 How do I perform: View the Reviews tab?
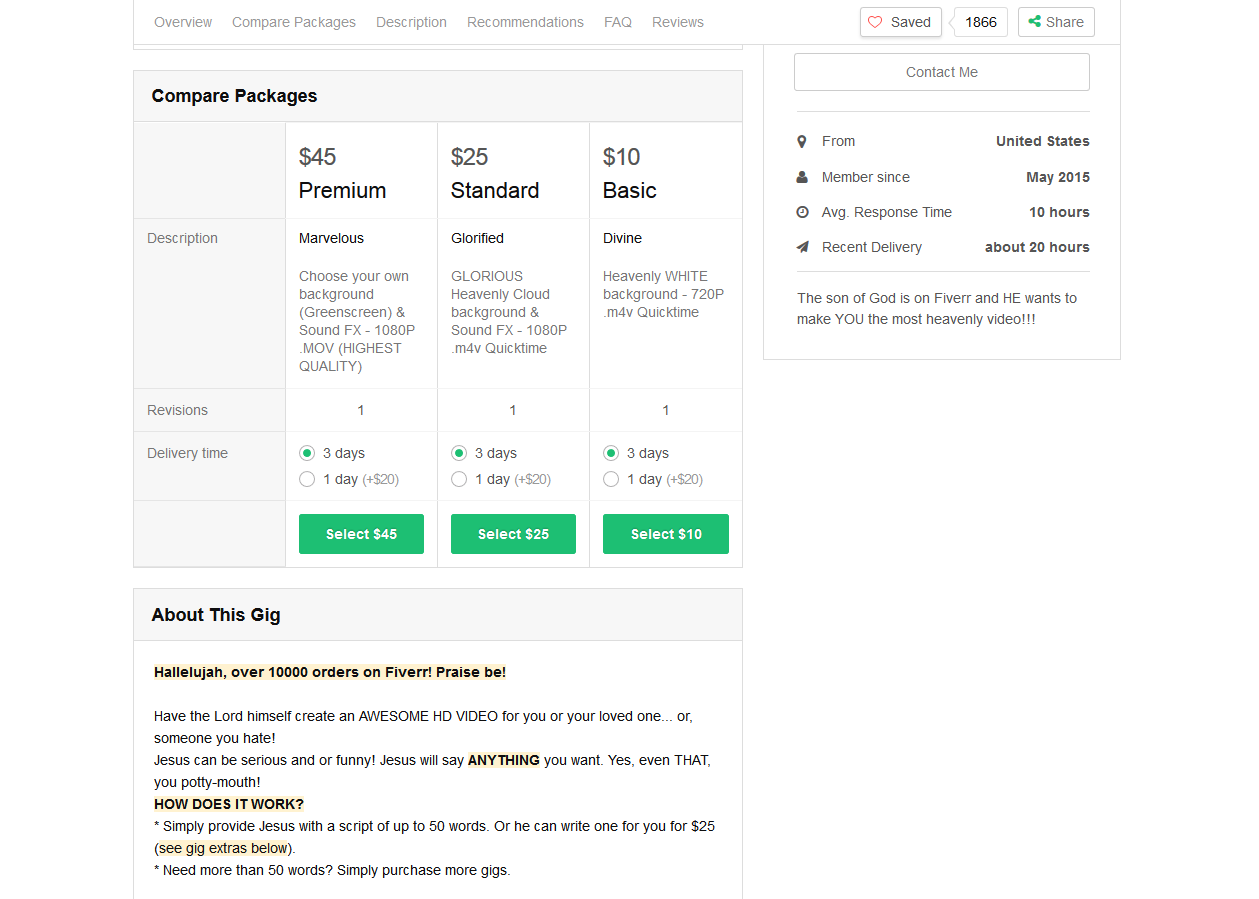(678, 22)
